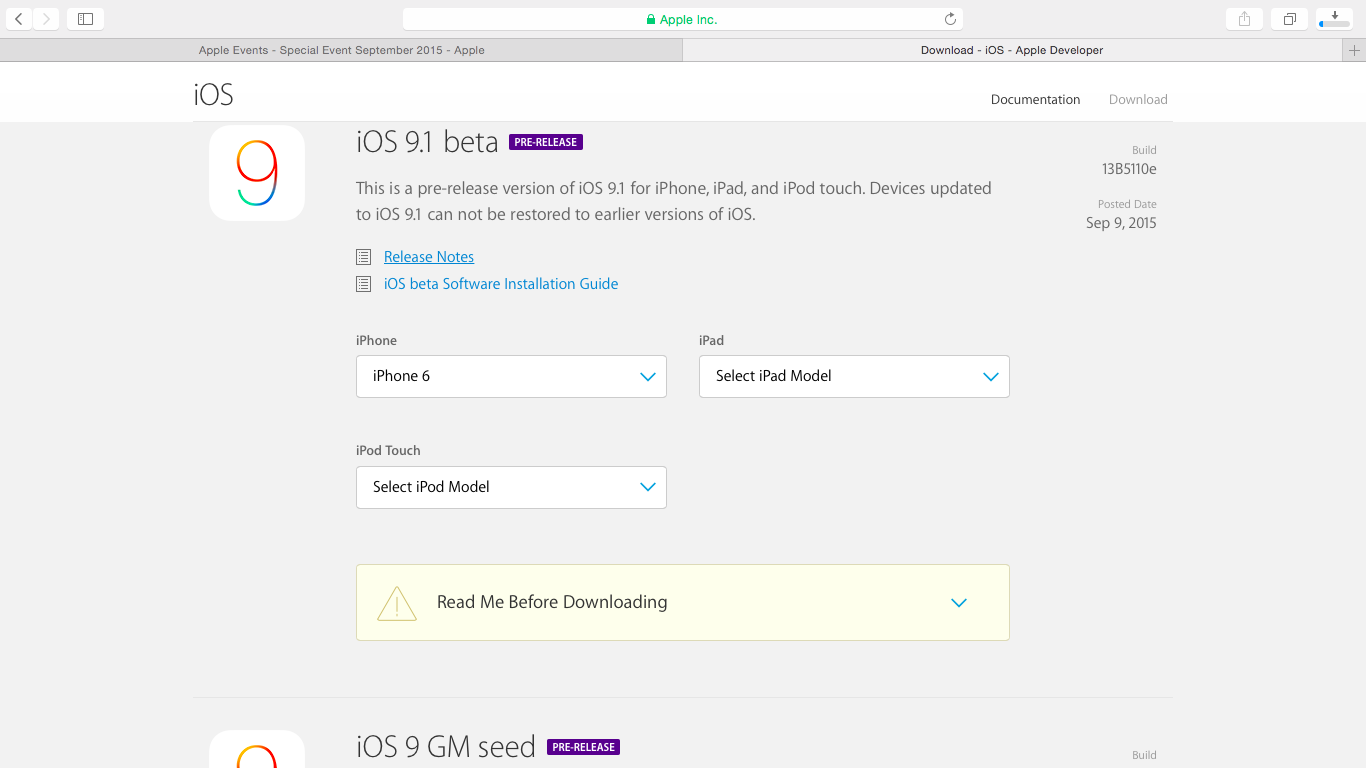
Task: Expand Read Me Before Downloading section
Action: (x=683, y=602)
